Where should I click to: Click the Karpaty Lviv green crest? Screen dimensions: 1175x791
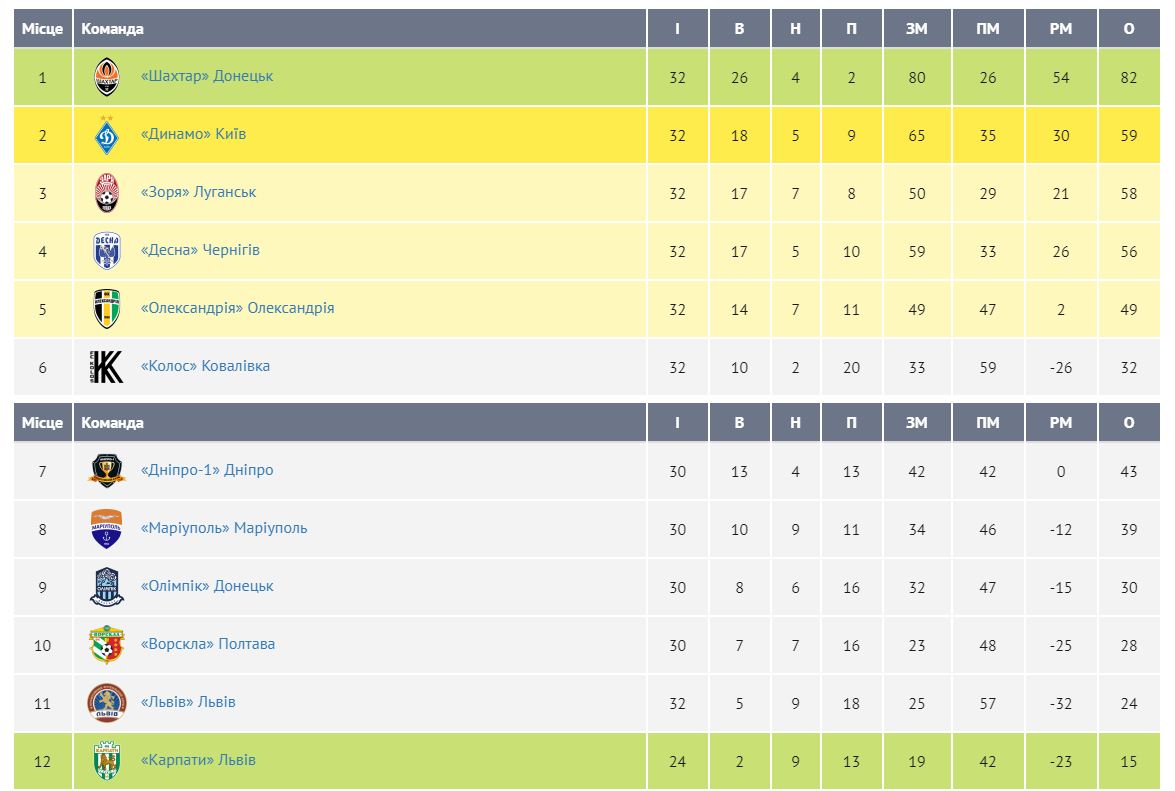point(107,761)
